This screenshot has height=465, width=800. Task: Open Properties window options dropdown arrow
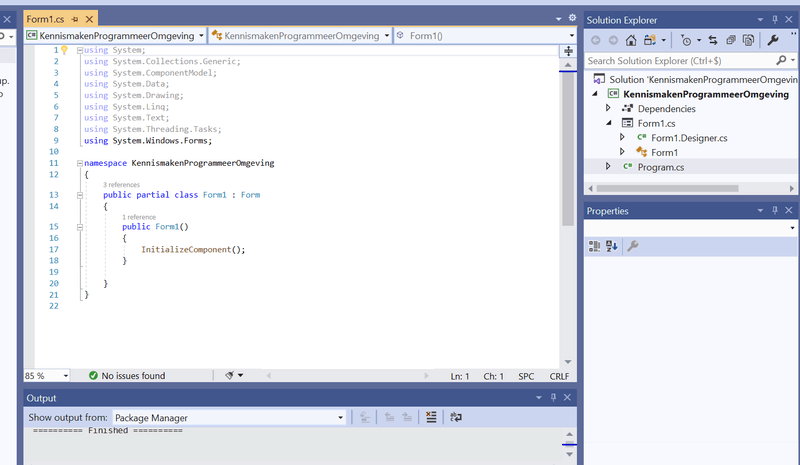[x=760, y=210]
